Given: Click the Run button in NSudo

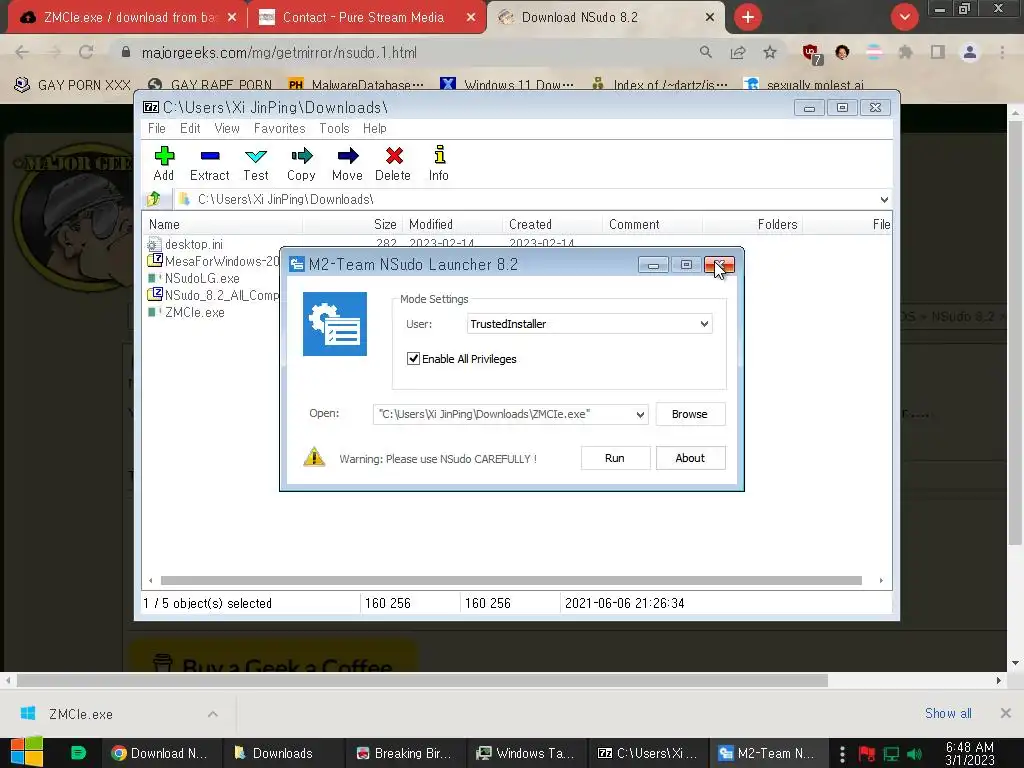Looking at the screenshot, I should [615, 458].
